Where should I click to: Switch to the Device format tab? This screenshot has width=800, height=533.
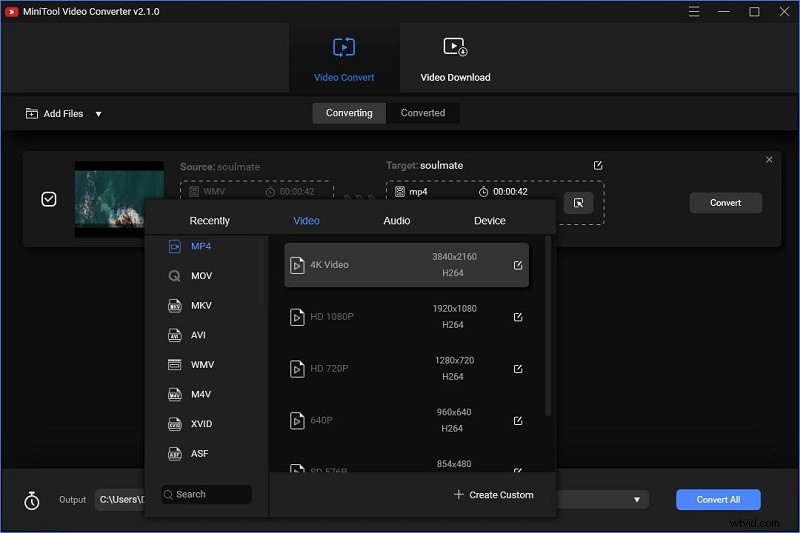pos(489,220)
